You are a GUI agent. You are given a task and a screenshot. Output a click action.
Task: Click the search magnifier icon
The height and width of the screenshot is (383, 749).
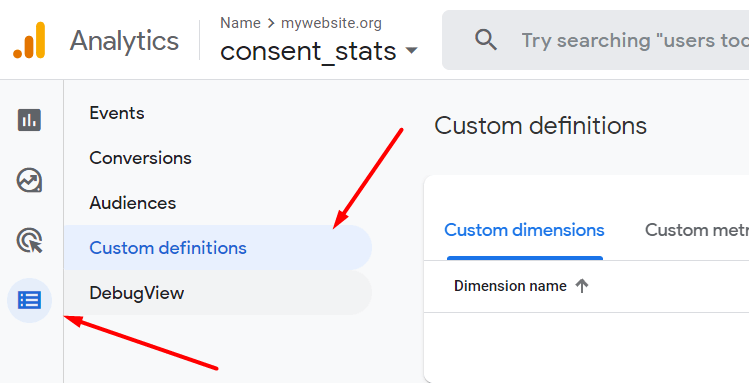tap(486, 40)
